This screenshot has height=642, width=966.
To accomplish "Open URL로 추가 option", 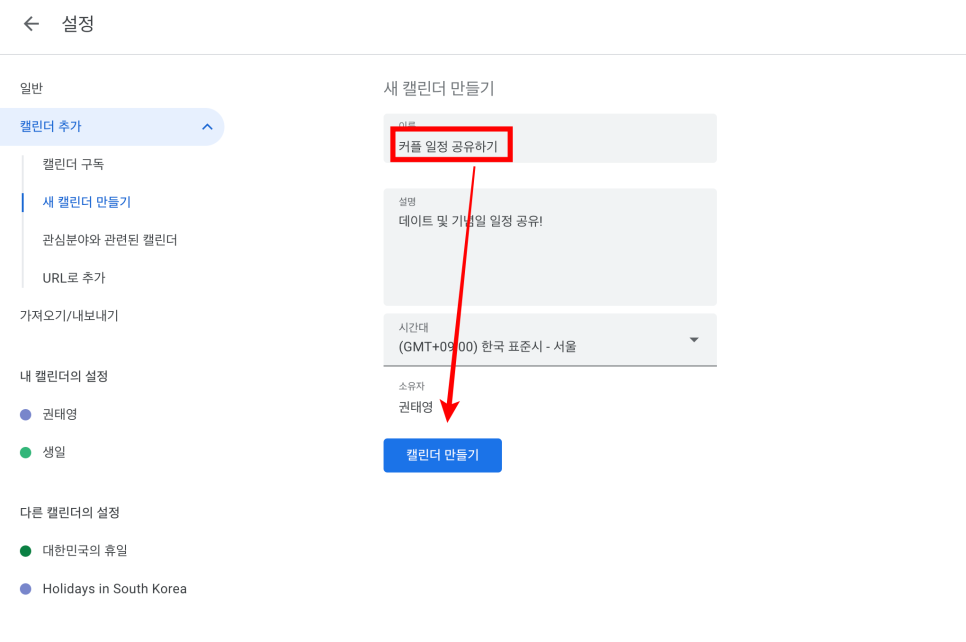I will click(x=73, y=278).
